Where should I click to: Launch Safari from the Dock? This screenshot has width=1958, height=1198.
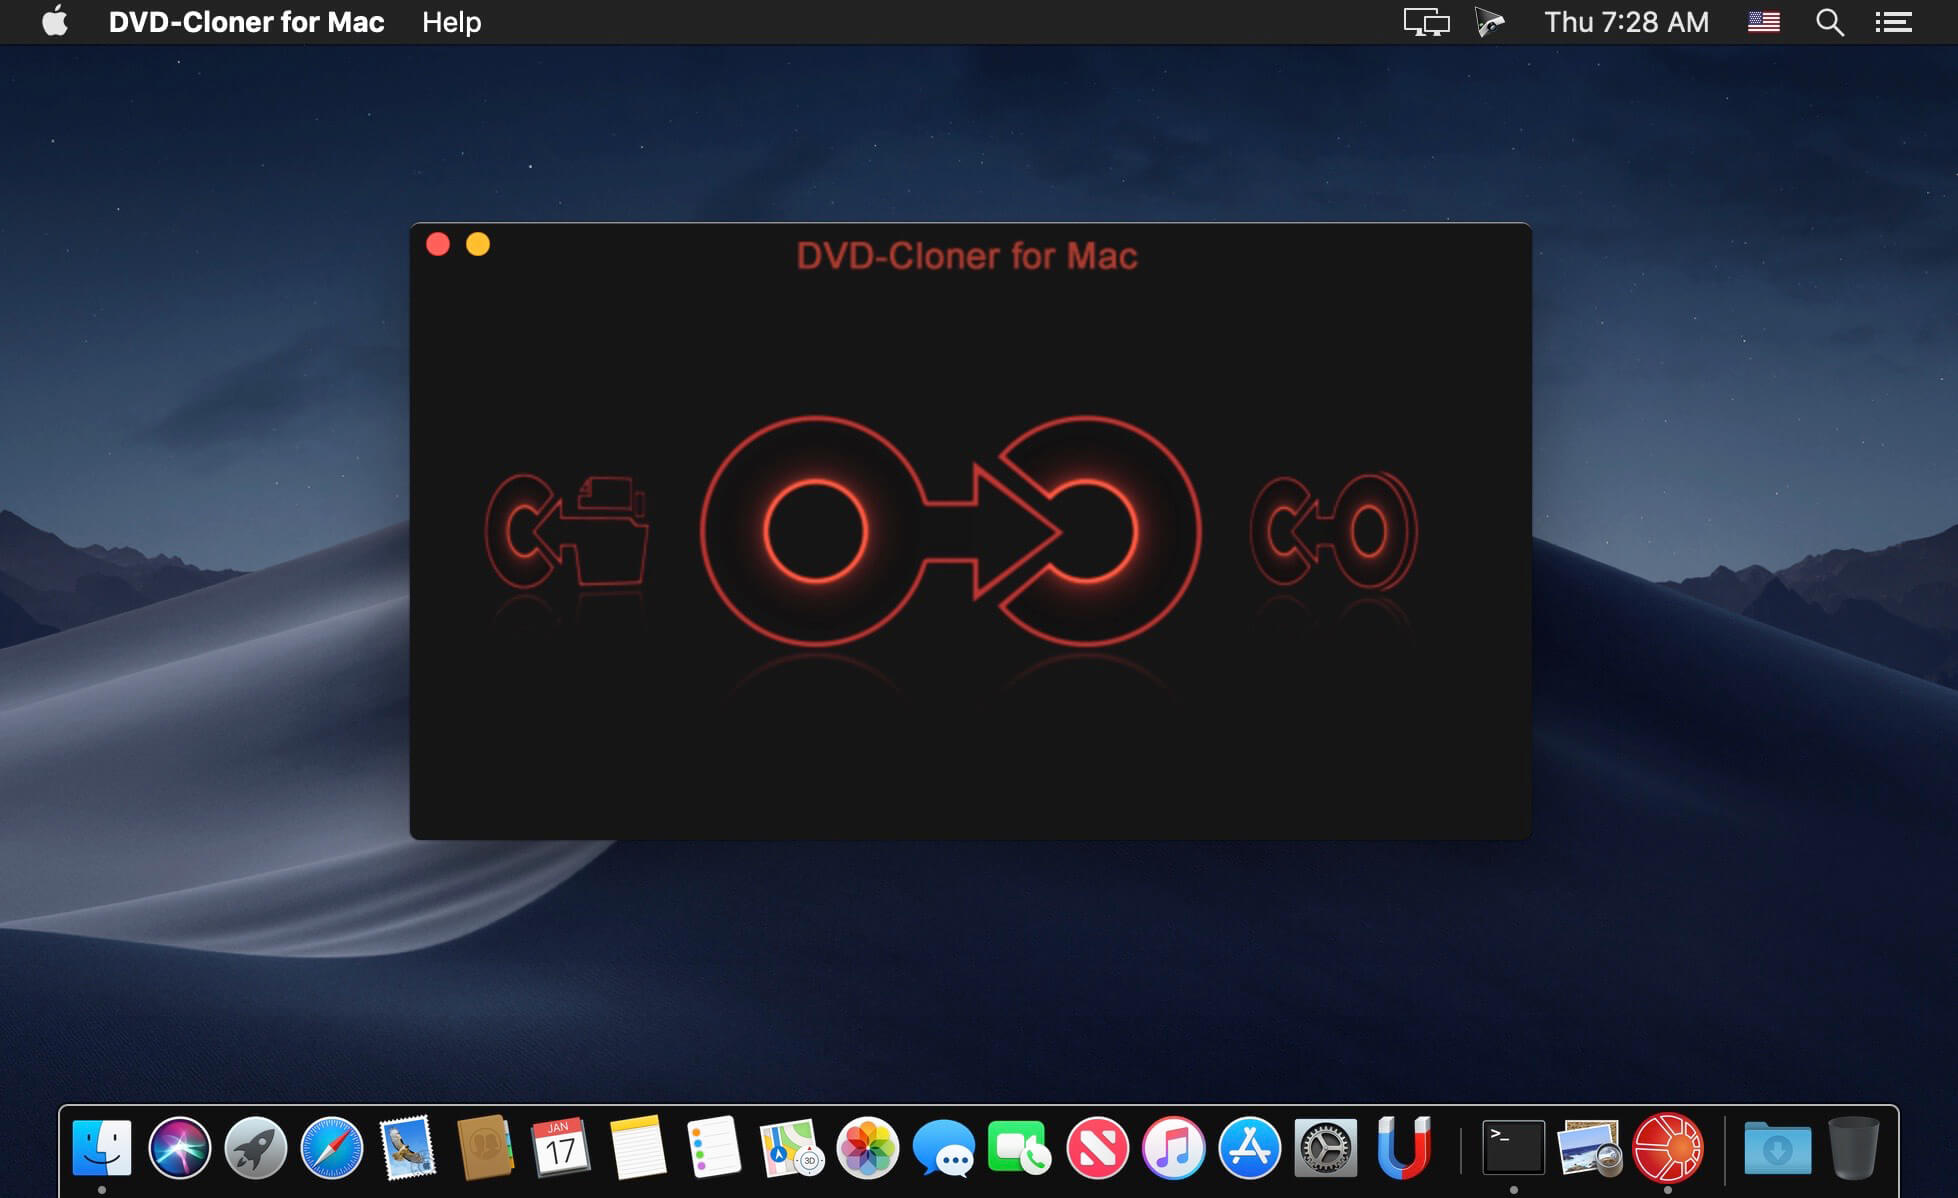tap(332, 1148)
